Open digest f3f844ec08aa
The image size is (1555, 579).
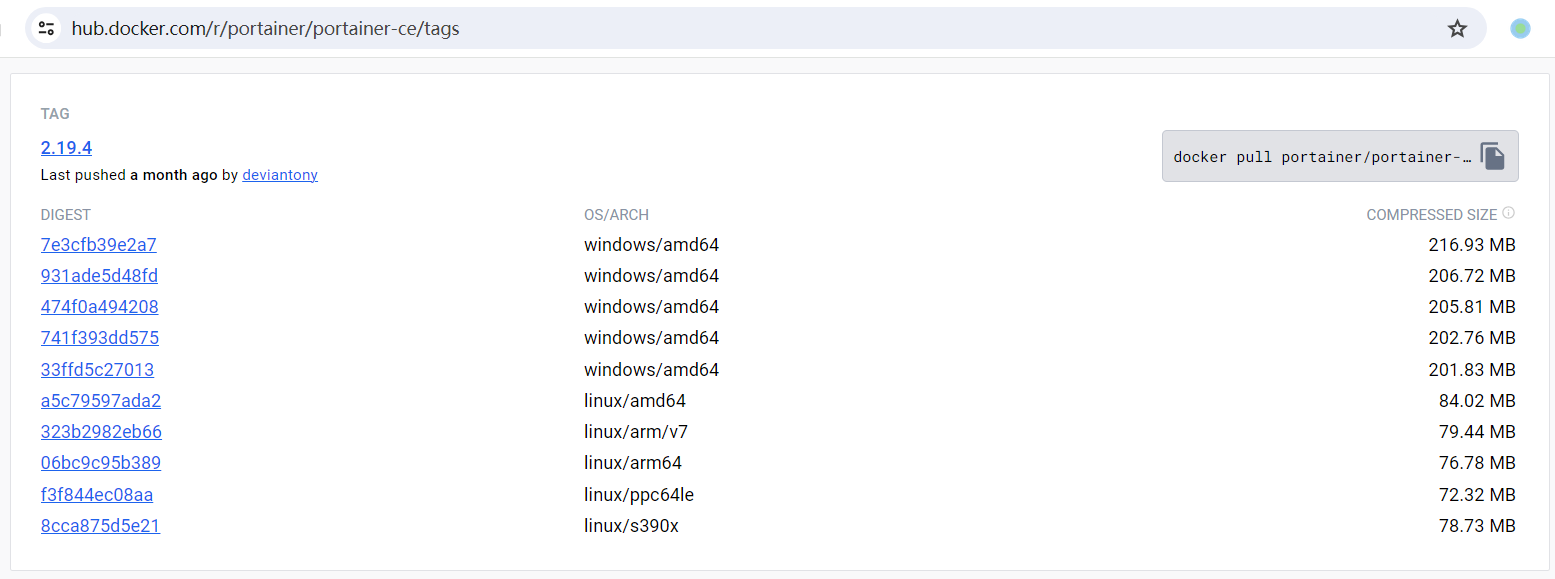coord(96,494)
